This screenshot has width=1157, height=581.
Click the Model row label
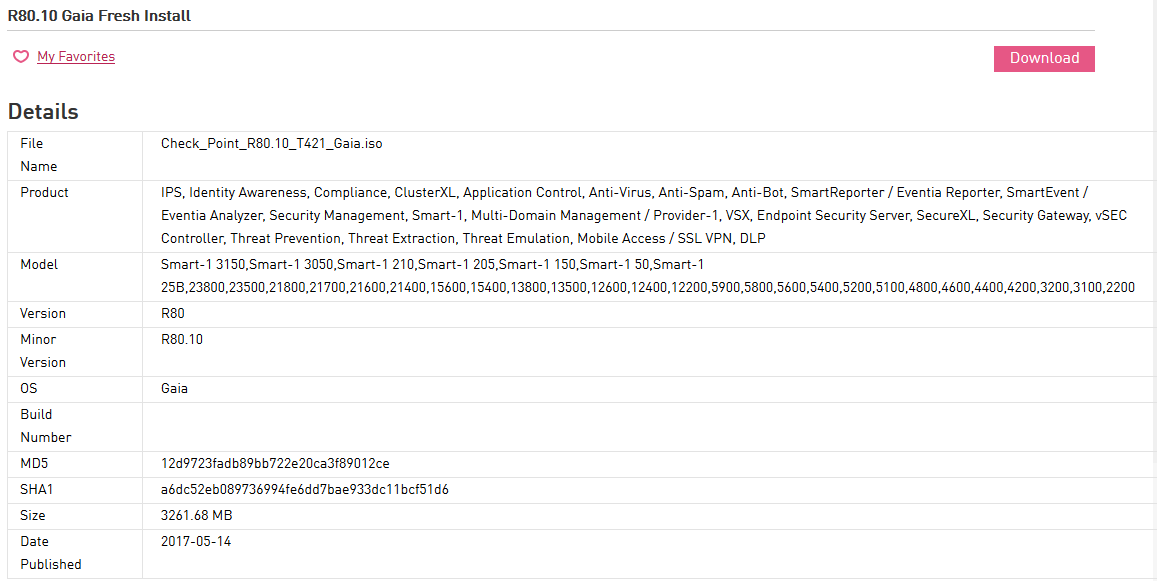click(x=39, y=265)
